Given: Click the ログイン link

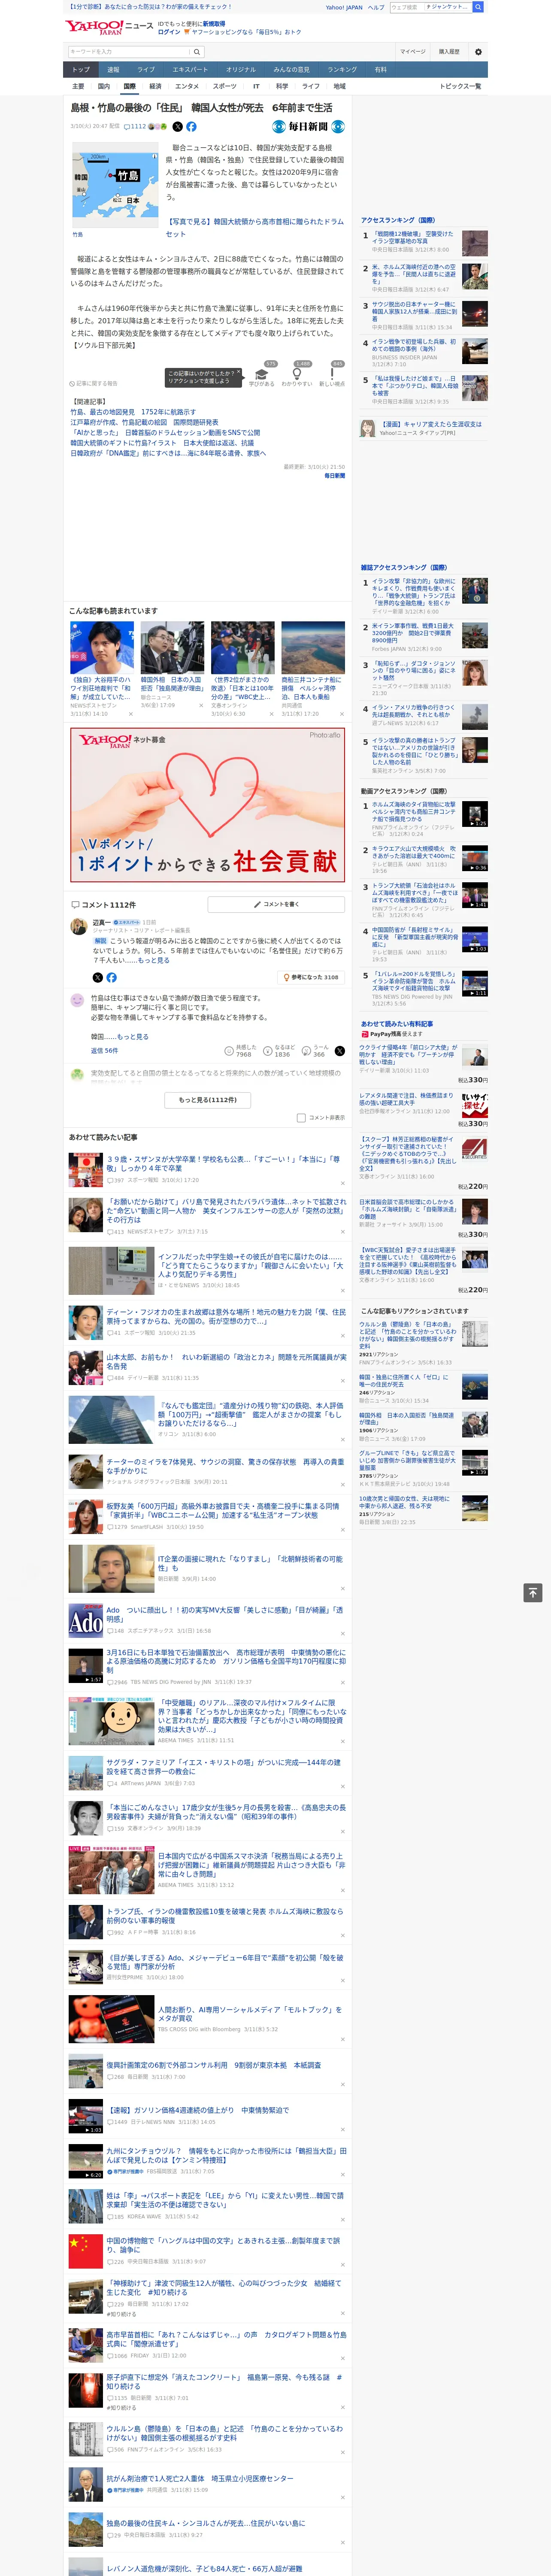Looking at the screenshot, I should coord(169,32).
